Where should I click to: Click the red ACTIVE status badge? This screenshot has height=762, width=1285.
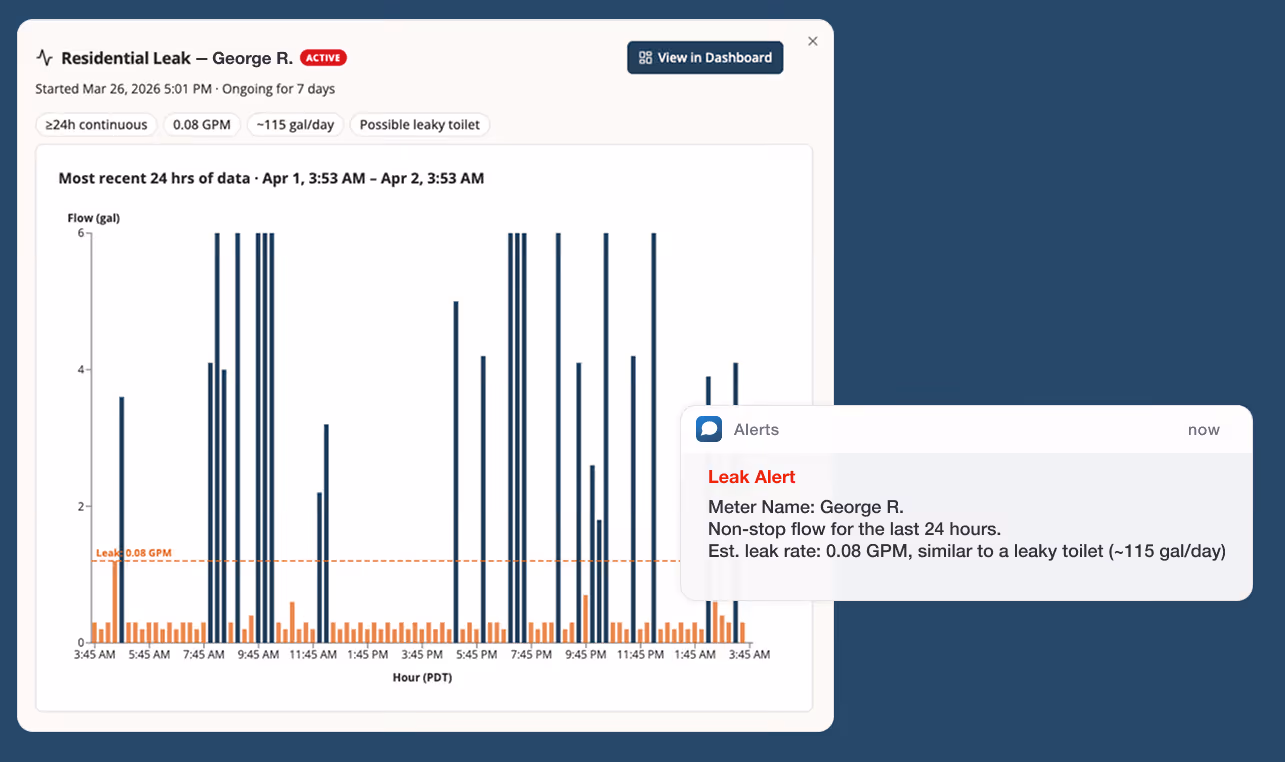[323, 58]
